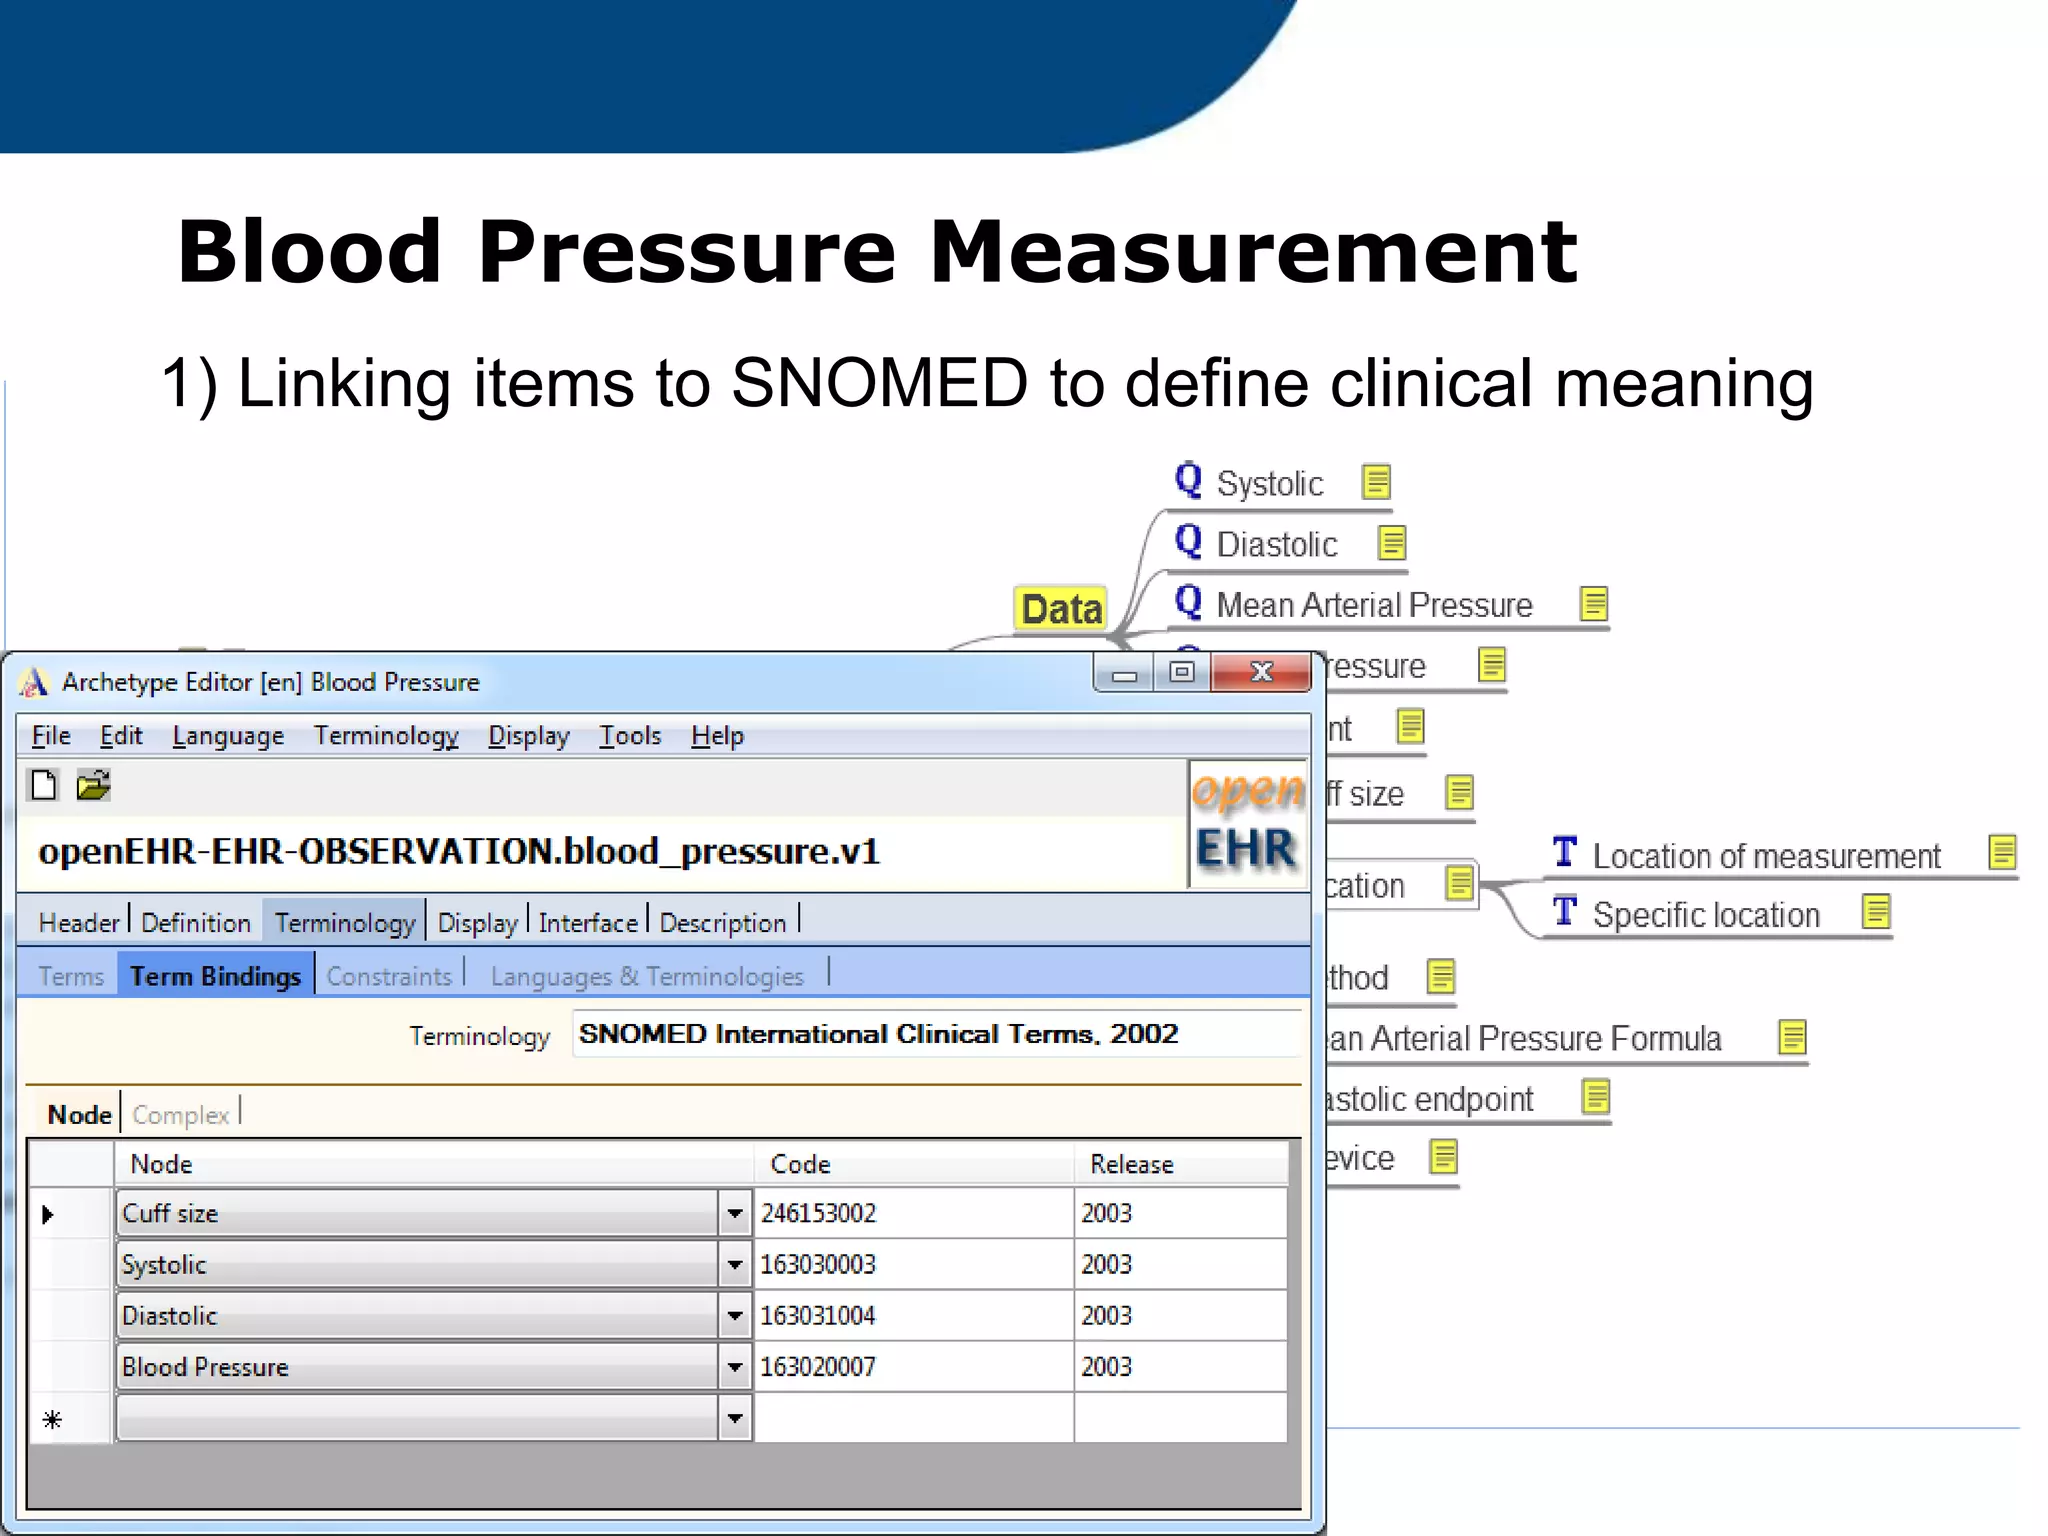
Task: Click the Release value in the Cuff size row
Action: pyautogui.click(x=1180, y=1213)
